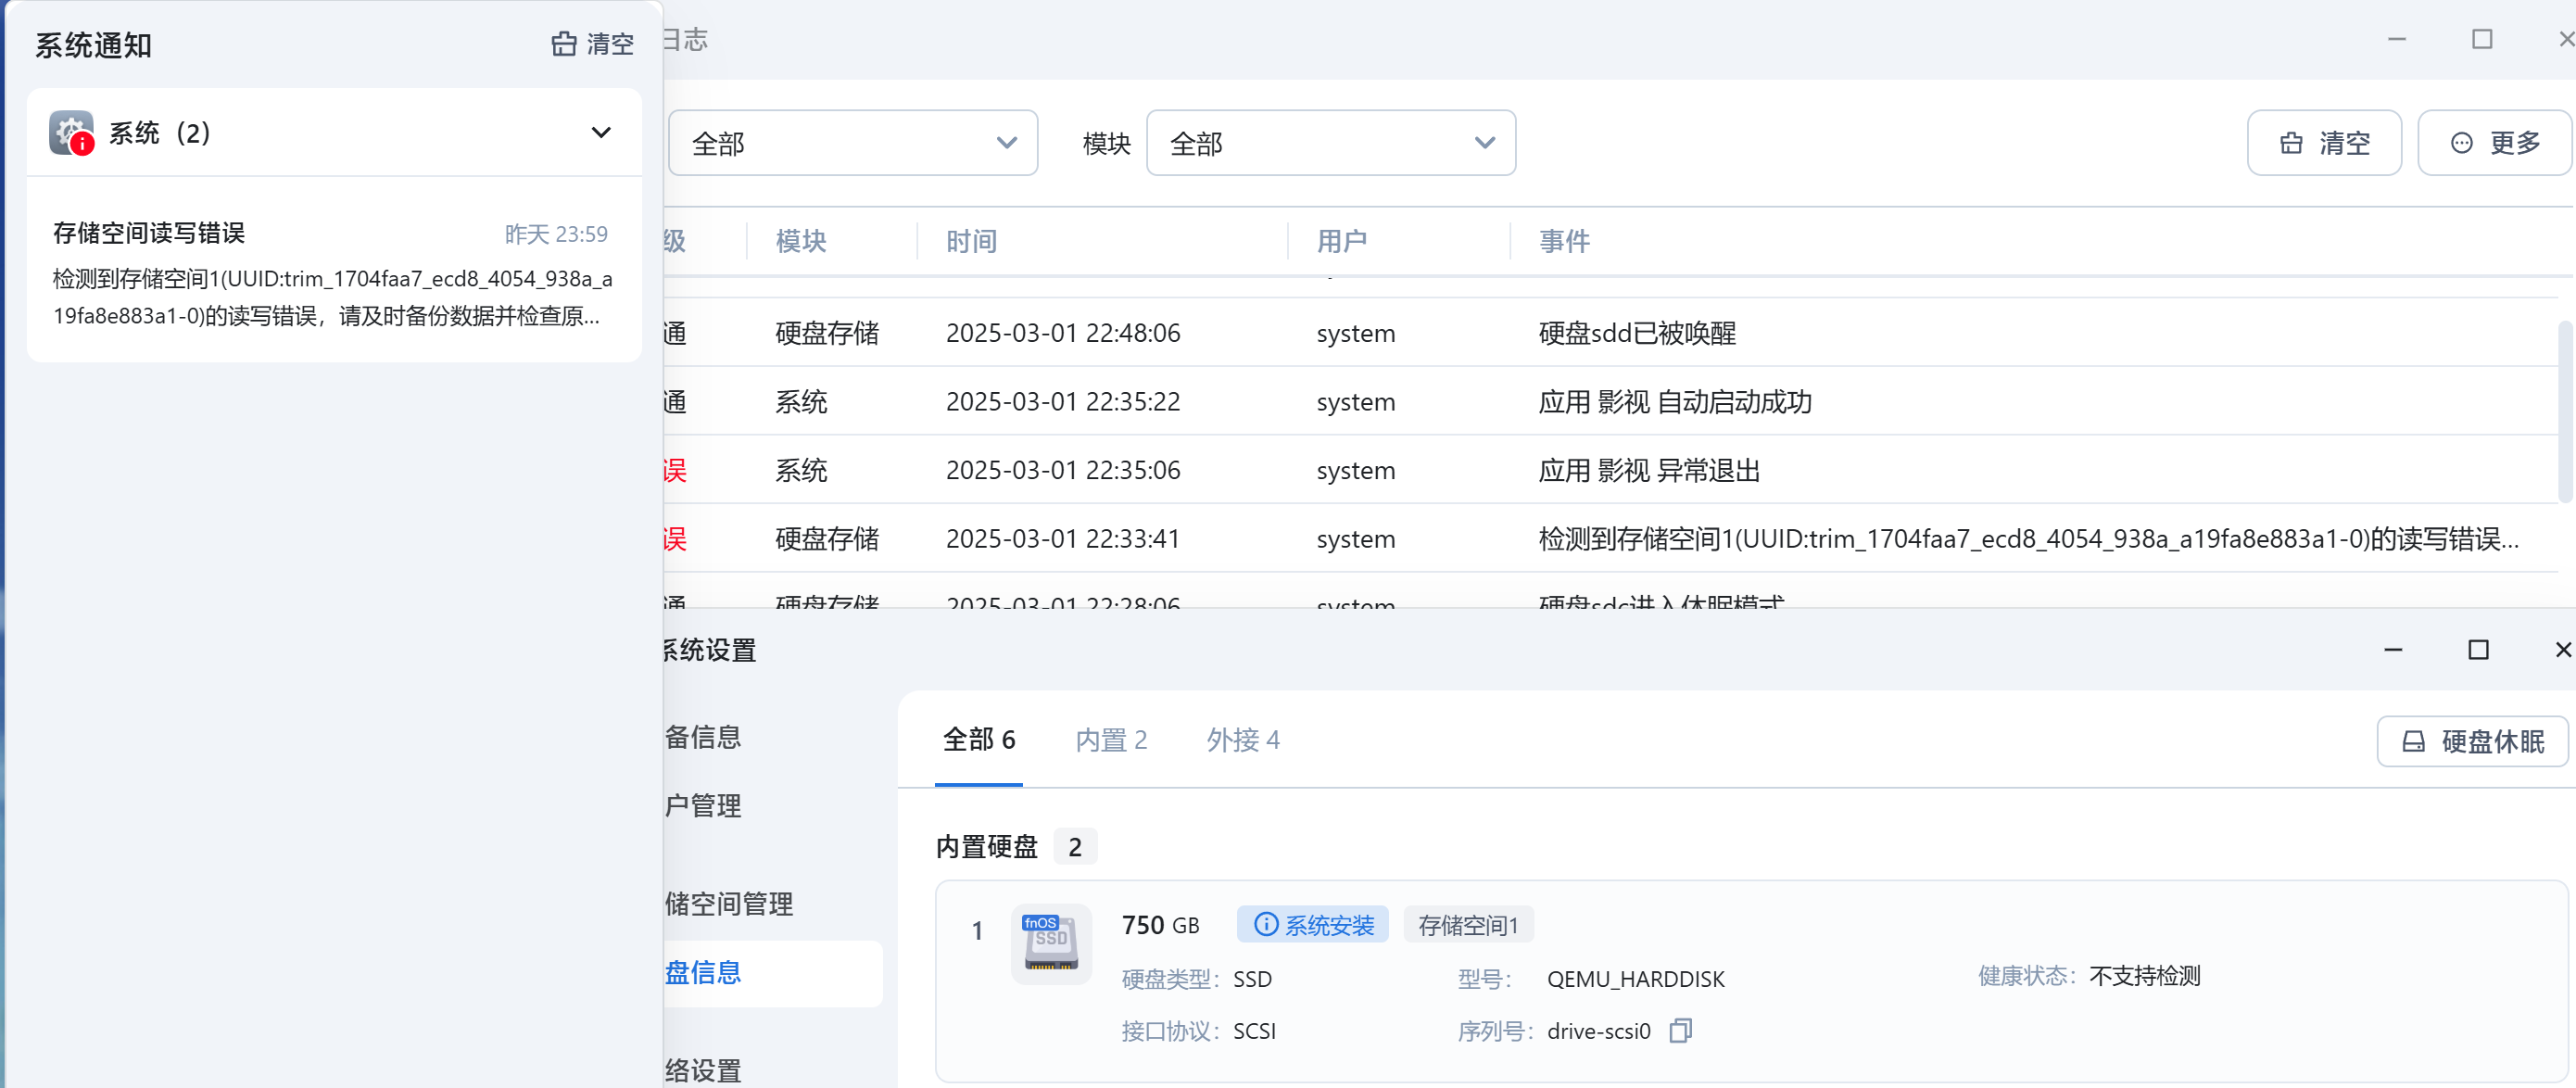Viewport: 2576px width, 1088px height.
Task: Open the 模块 全部 filter dropdown
Action: pyautogui.click(x=1330, y=143)
